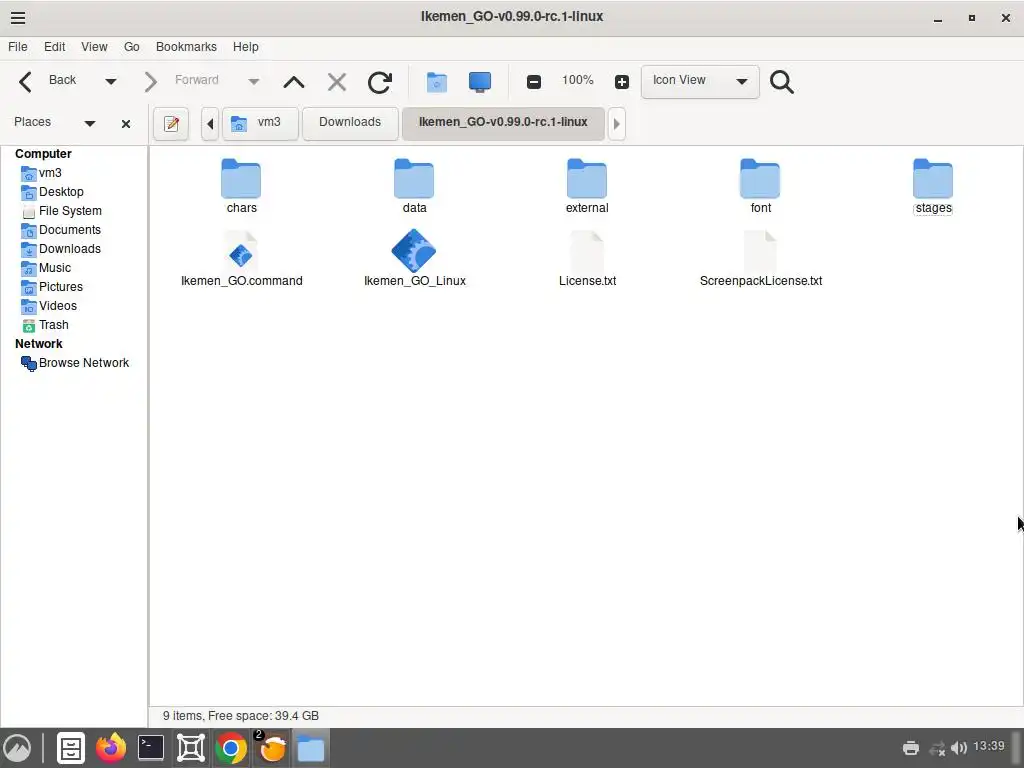
Task: Open the volume speaker tray icon
Action: tap(959, 748)
